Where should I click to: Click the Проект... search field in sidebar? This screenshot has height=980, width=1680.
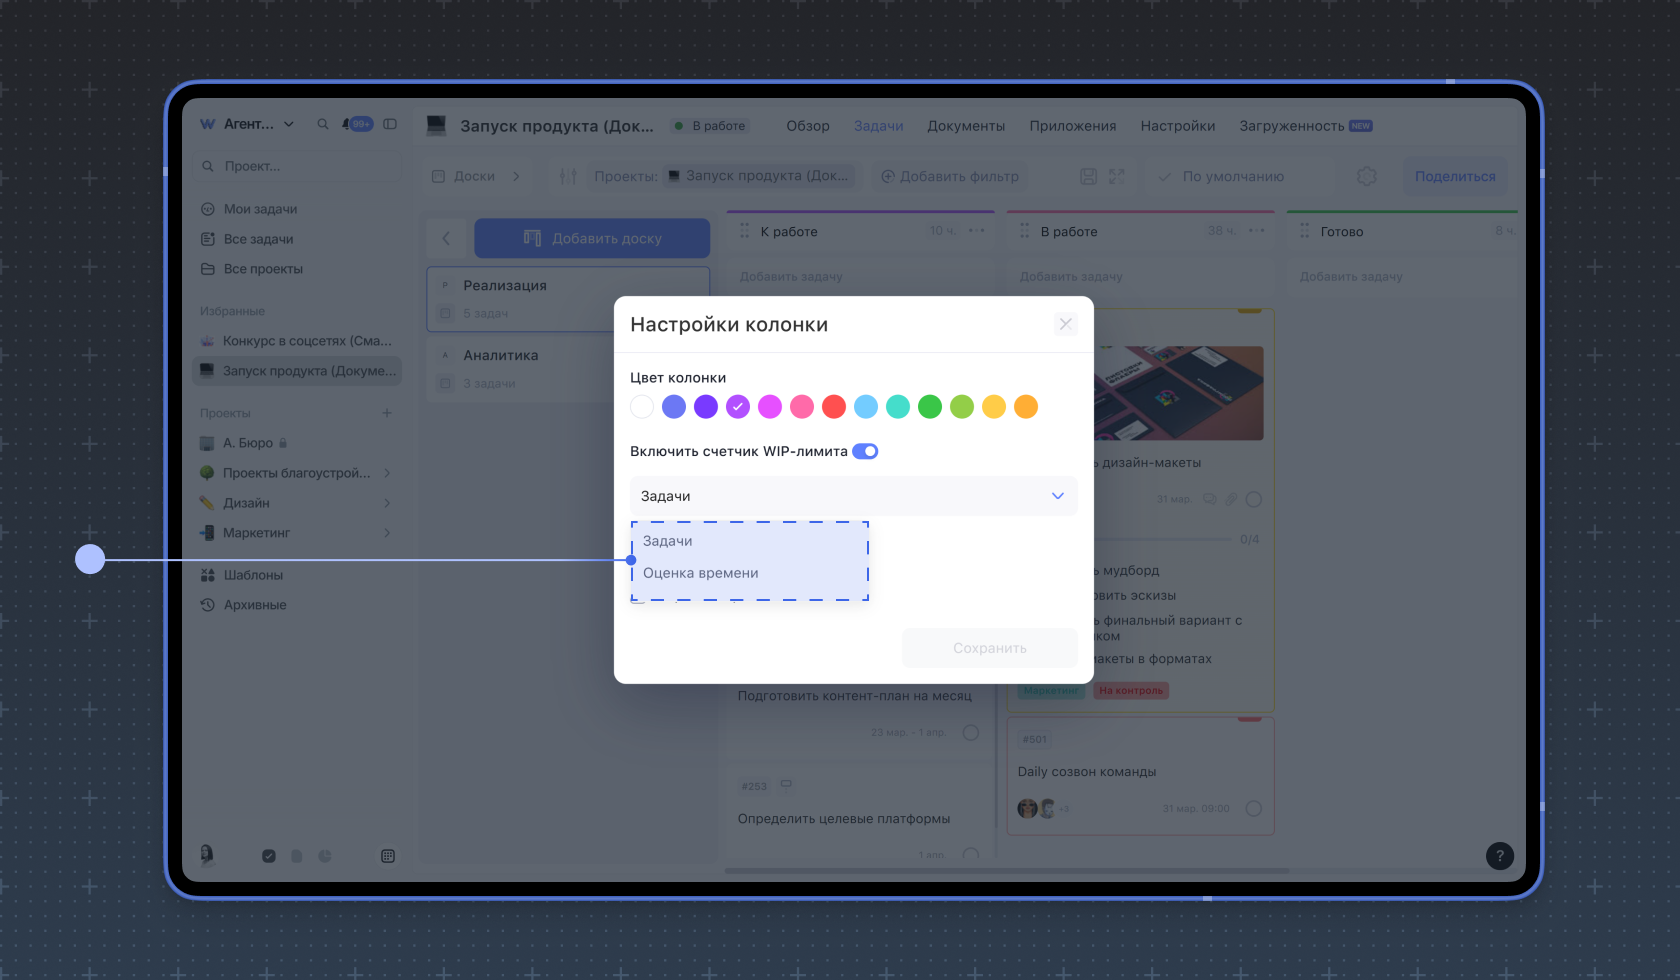pos(300,166)
